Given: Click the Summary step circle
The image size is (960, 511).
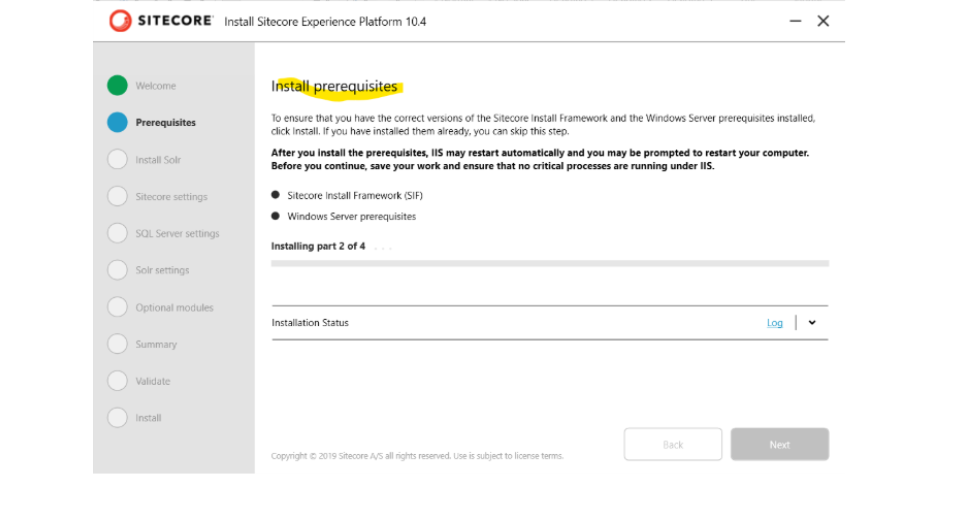Looking at the screenshot, I should point(117,344).
